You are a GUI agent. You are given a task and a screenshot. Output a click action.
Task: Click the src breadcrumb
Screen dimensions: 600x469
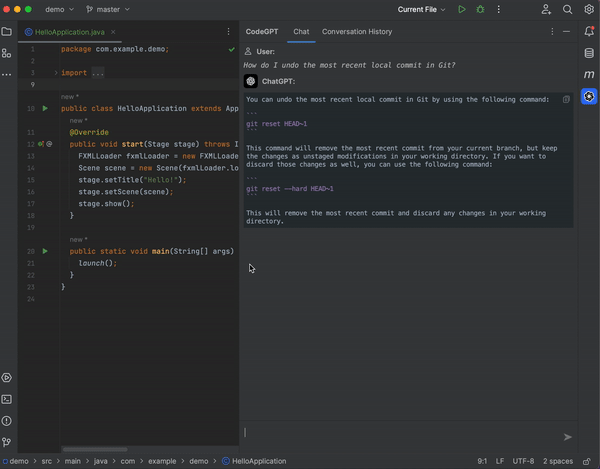point(46,461)
